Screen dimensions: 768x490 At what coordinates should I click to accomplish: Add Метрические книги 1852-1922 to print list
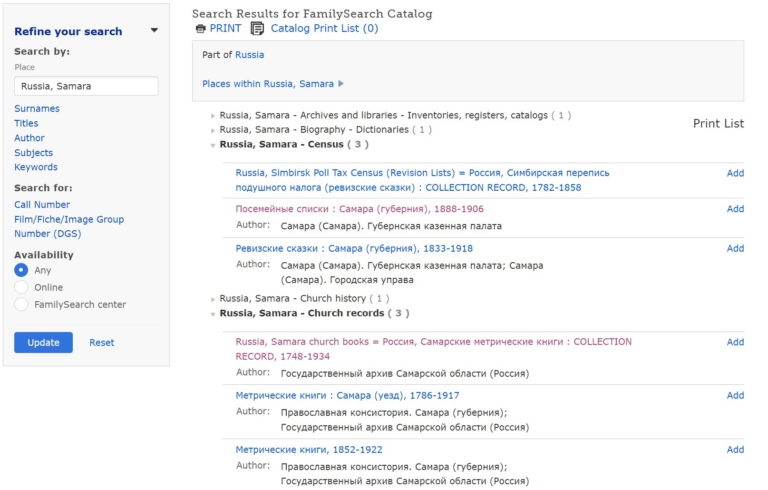tap(735, 449)
